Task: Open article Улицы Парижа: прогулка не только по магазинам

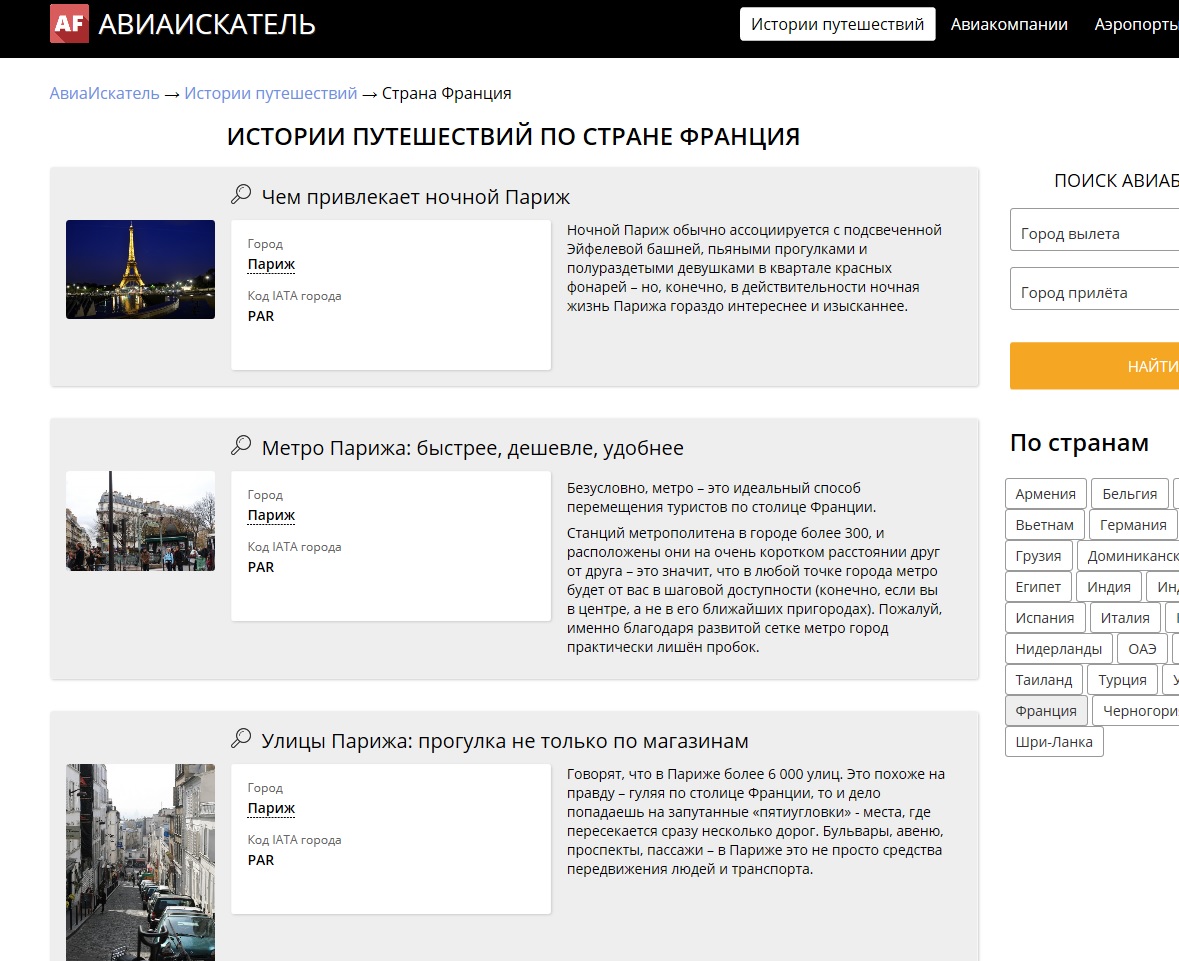Action: [x=505, y=741]
